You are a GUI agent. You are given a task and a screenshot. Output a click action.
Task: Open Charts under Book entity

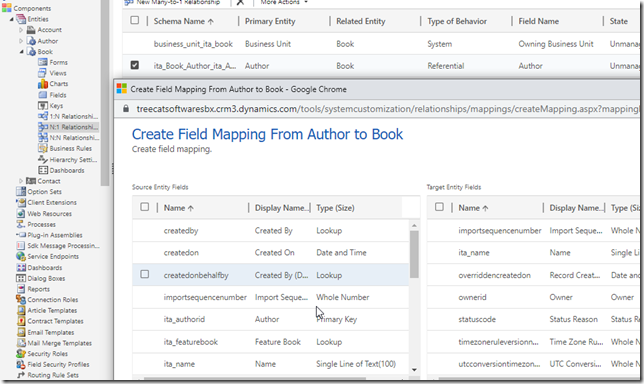53,84
